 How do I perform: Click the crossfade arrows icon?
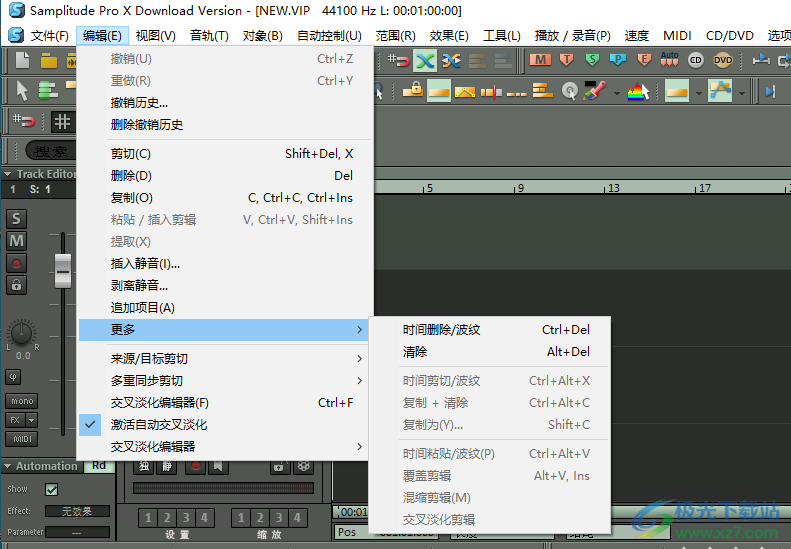[451, 61]
